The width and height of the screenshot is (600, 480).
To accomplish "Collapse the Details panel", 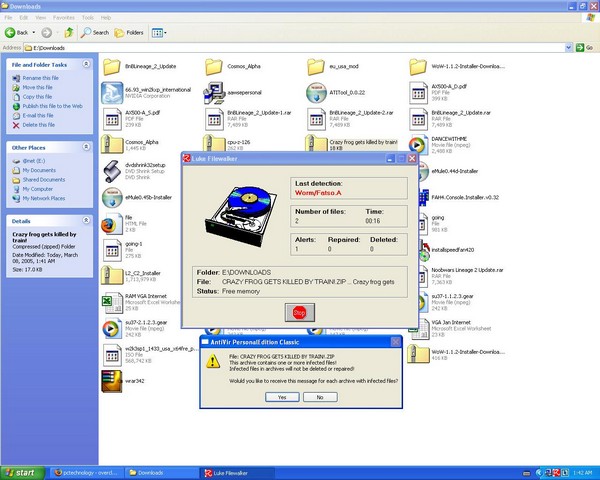I will pos(86,220).
